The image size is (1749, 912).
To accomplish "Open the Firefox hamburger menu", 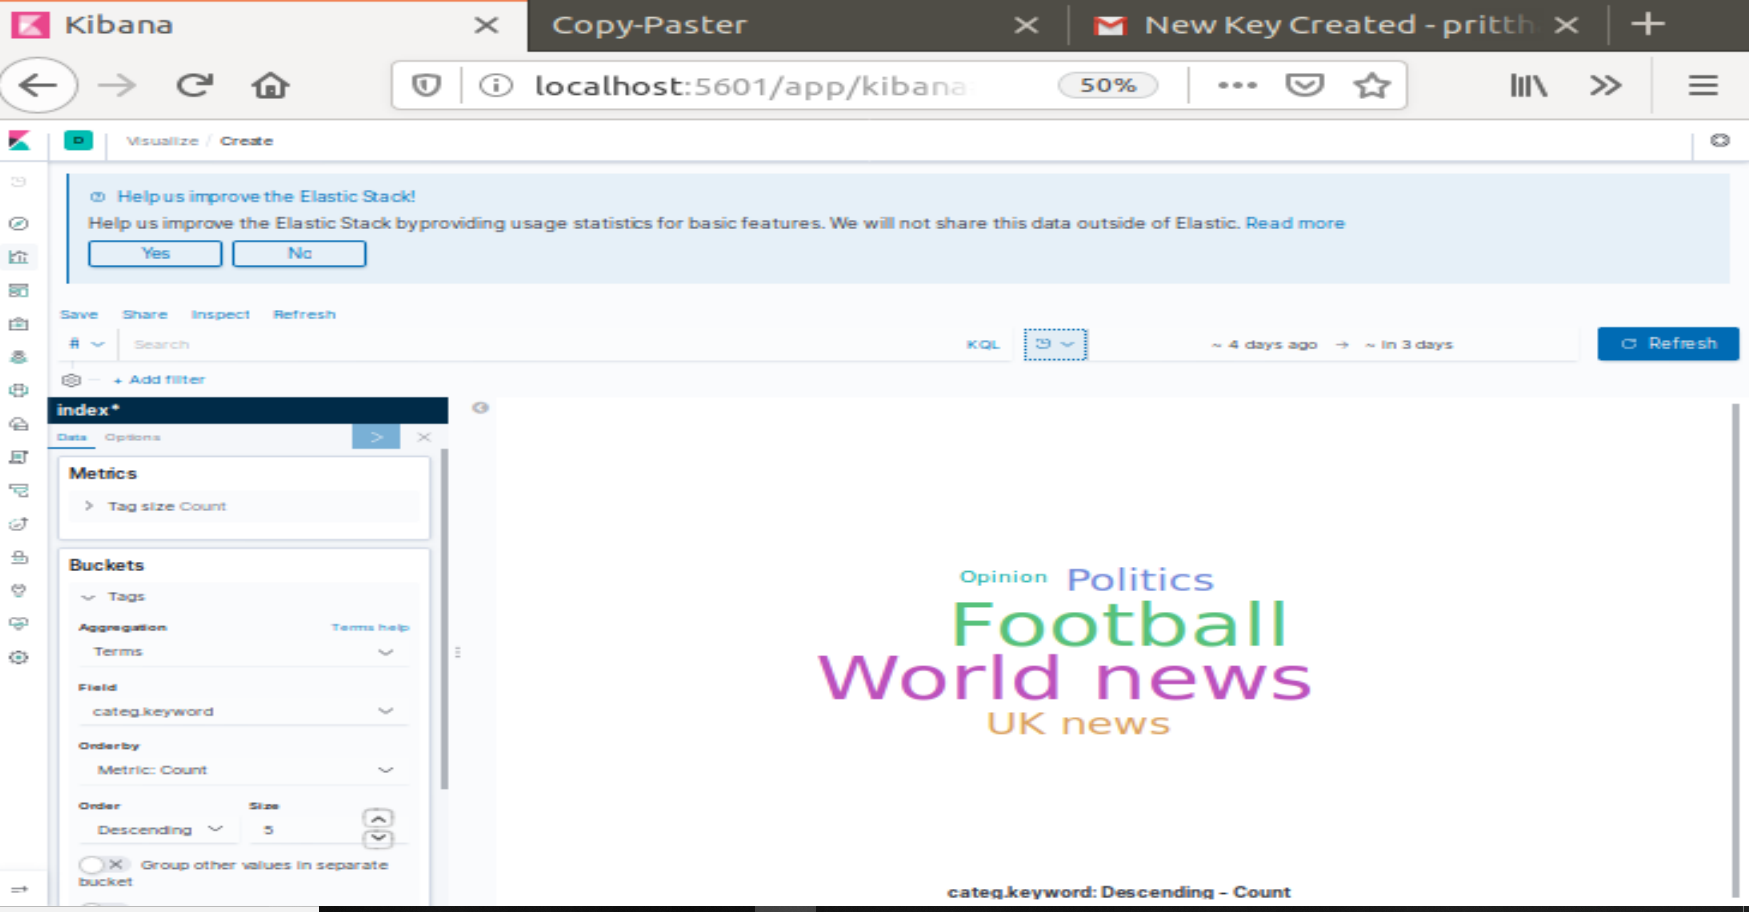I will (1703, 85).
